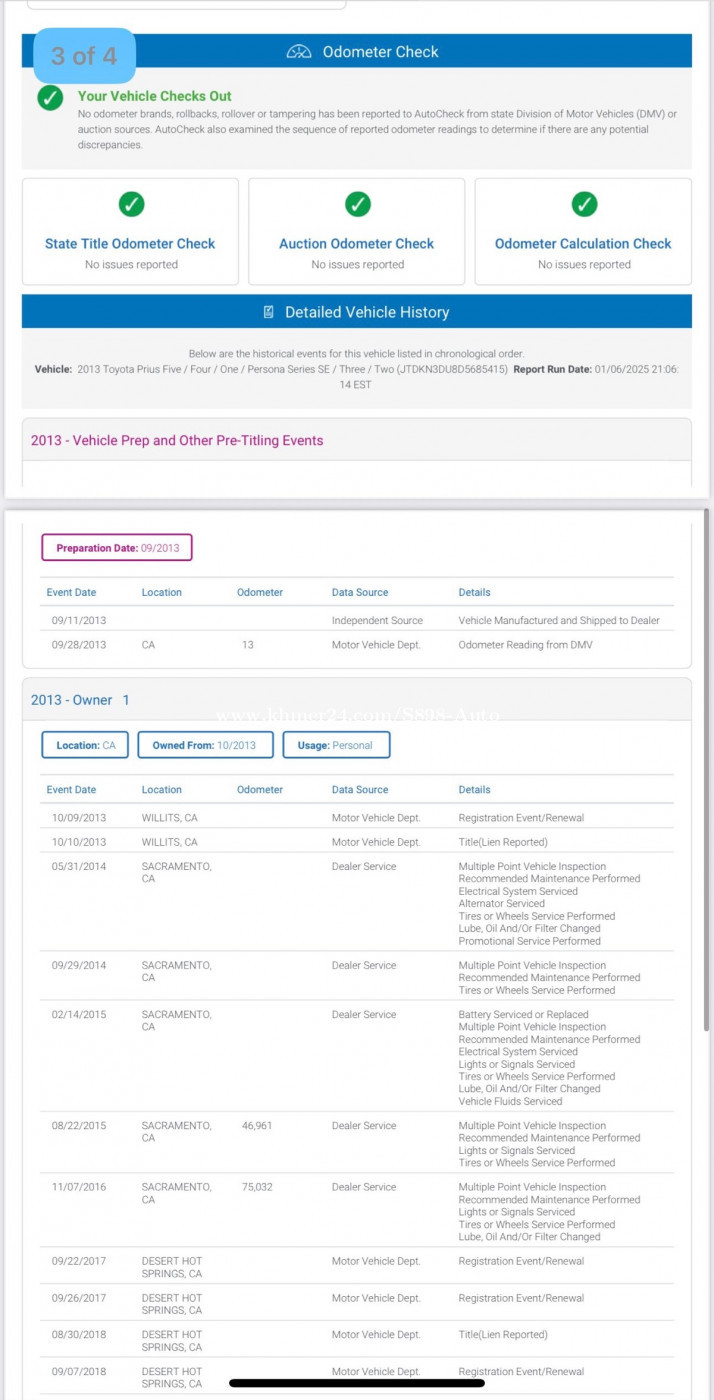714x1400 pixels.
Task: Click Event Date column header in preparation table
Action: 72,592
